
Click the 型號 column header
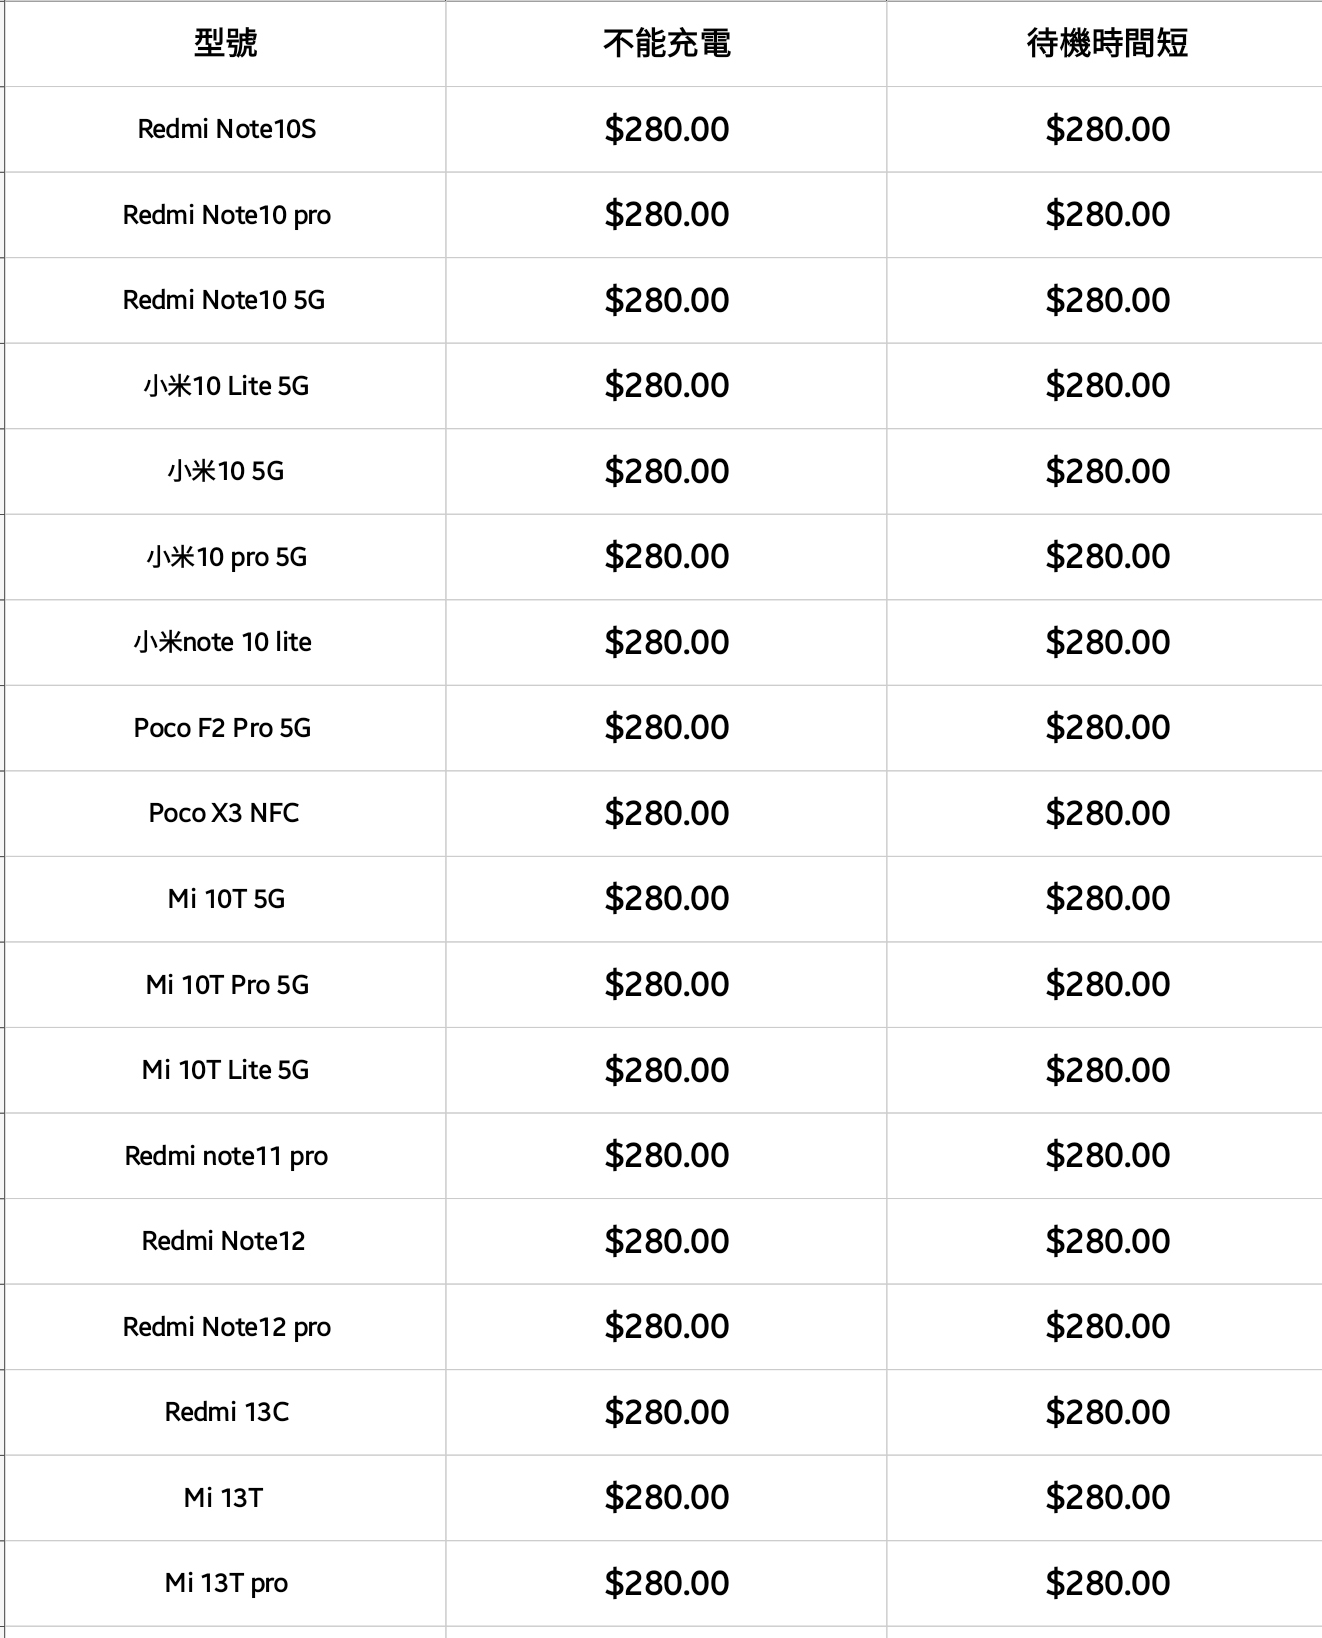click(x=225, y=43)
